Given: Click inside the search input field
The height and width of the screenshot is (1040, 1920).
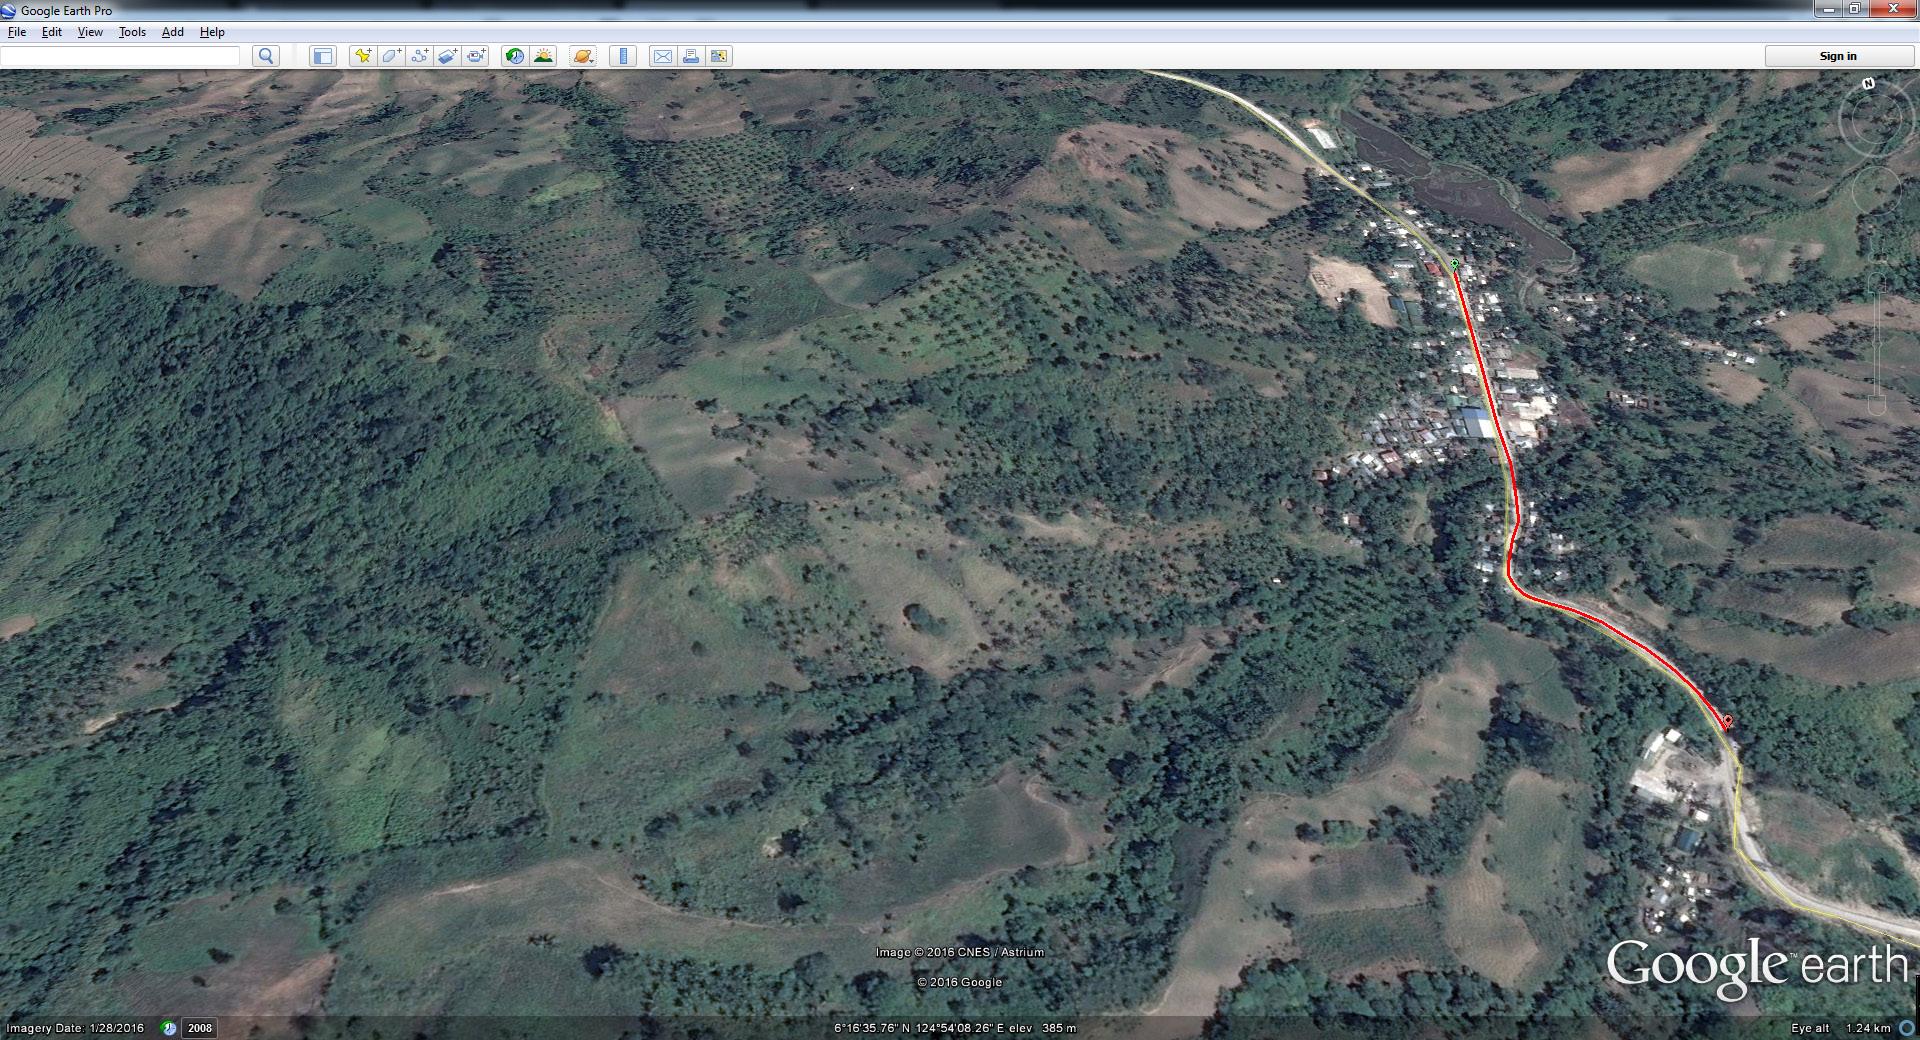Looking at the screenshot, I should tap(120, 56).
